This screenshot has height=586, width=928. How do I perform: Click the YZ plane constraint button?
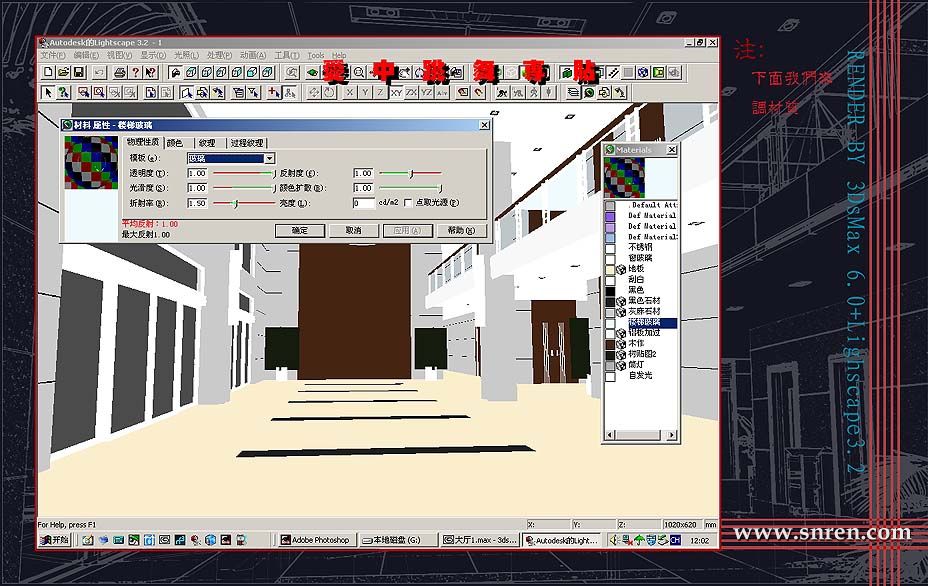pos(427,92)
